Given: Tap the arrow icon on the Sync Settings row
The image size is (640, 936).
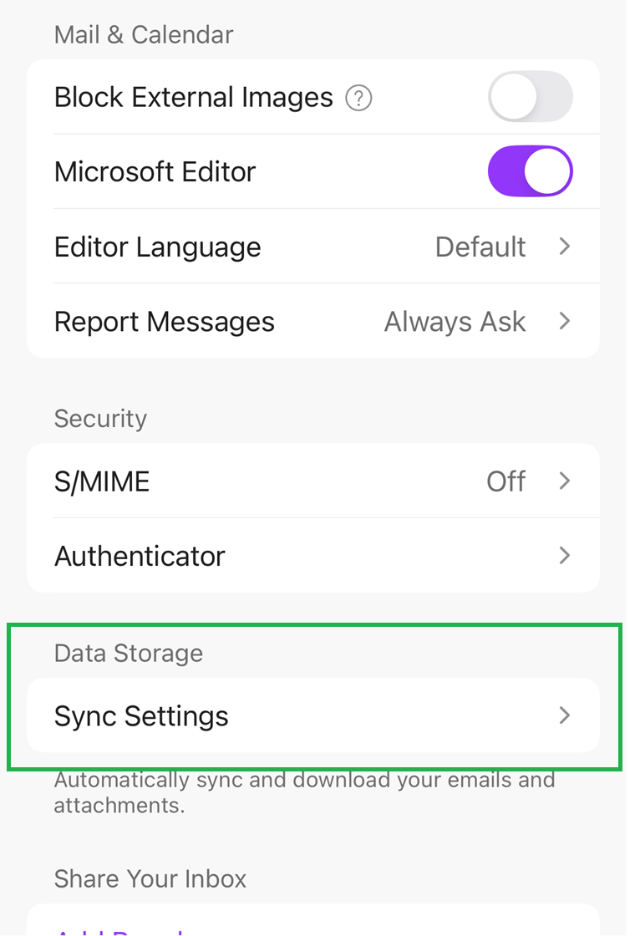Looking at the screenshot, I should 565,715.
